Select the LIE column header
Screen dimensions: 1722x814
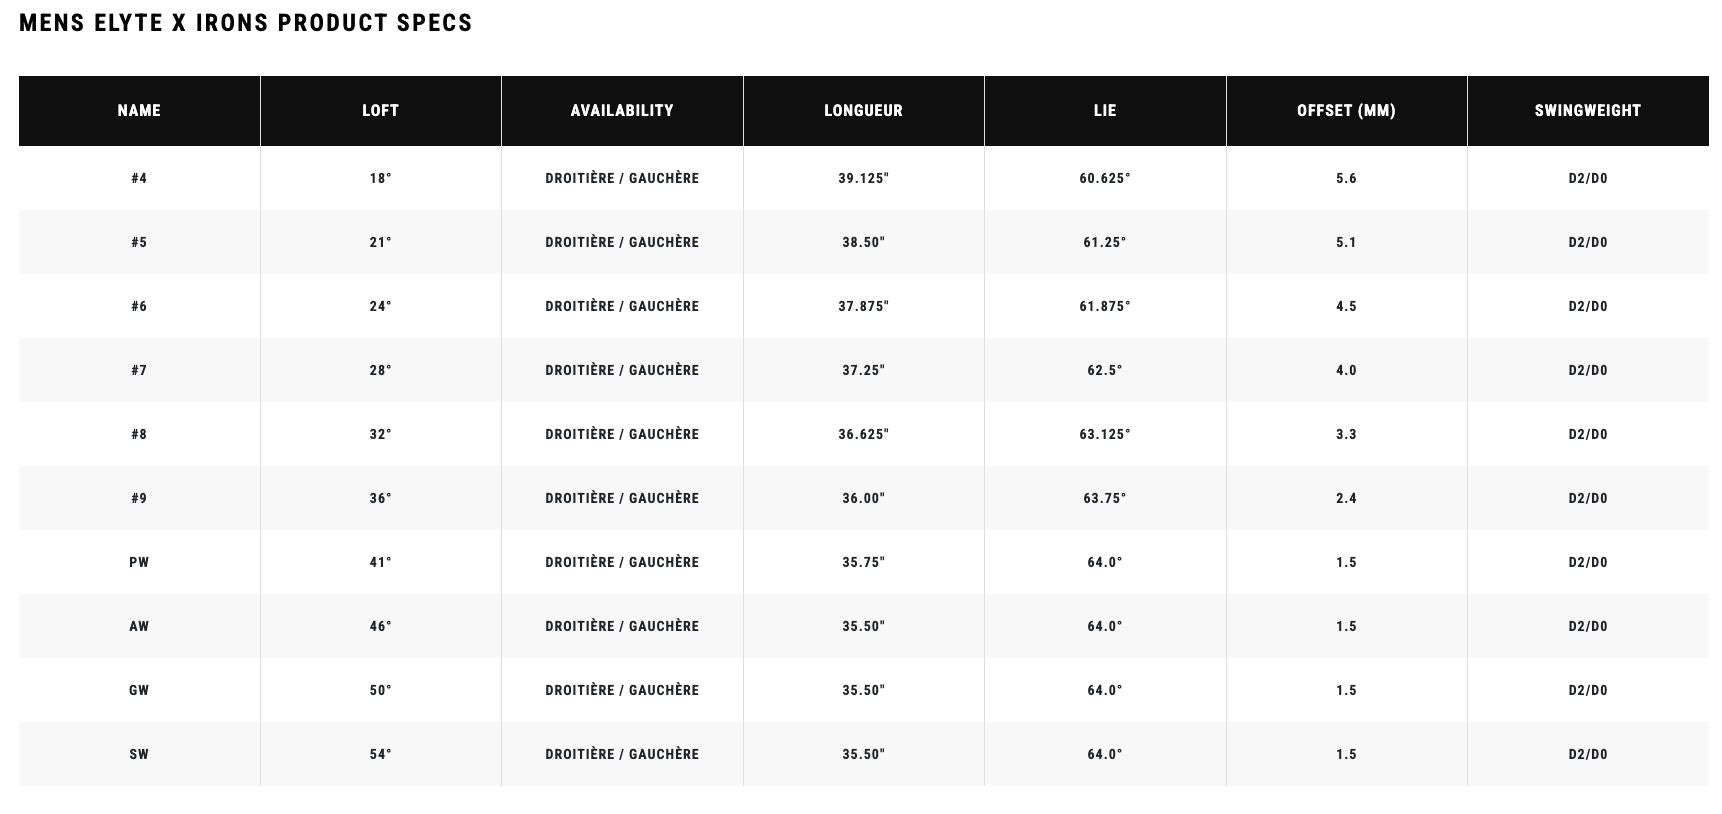[x=1105, y=111]
